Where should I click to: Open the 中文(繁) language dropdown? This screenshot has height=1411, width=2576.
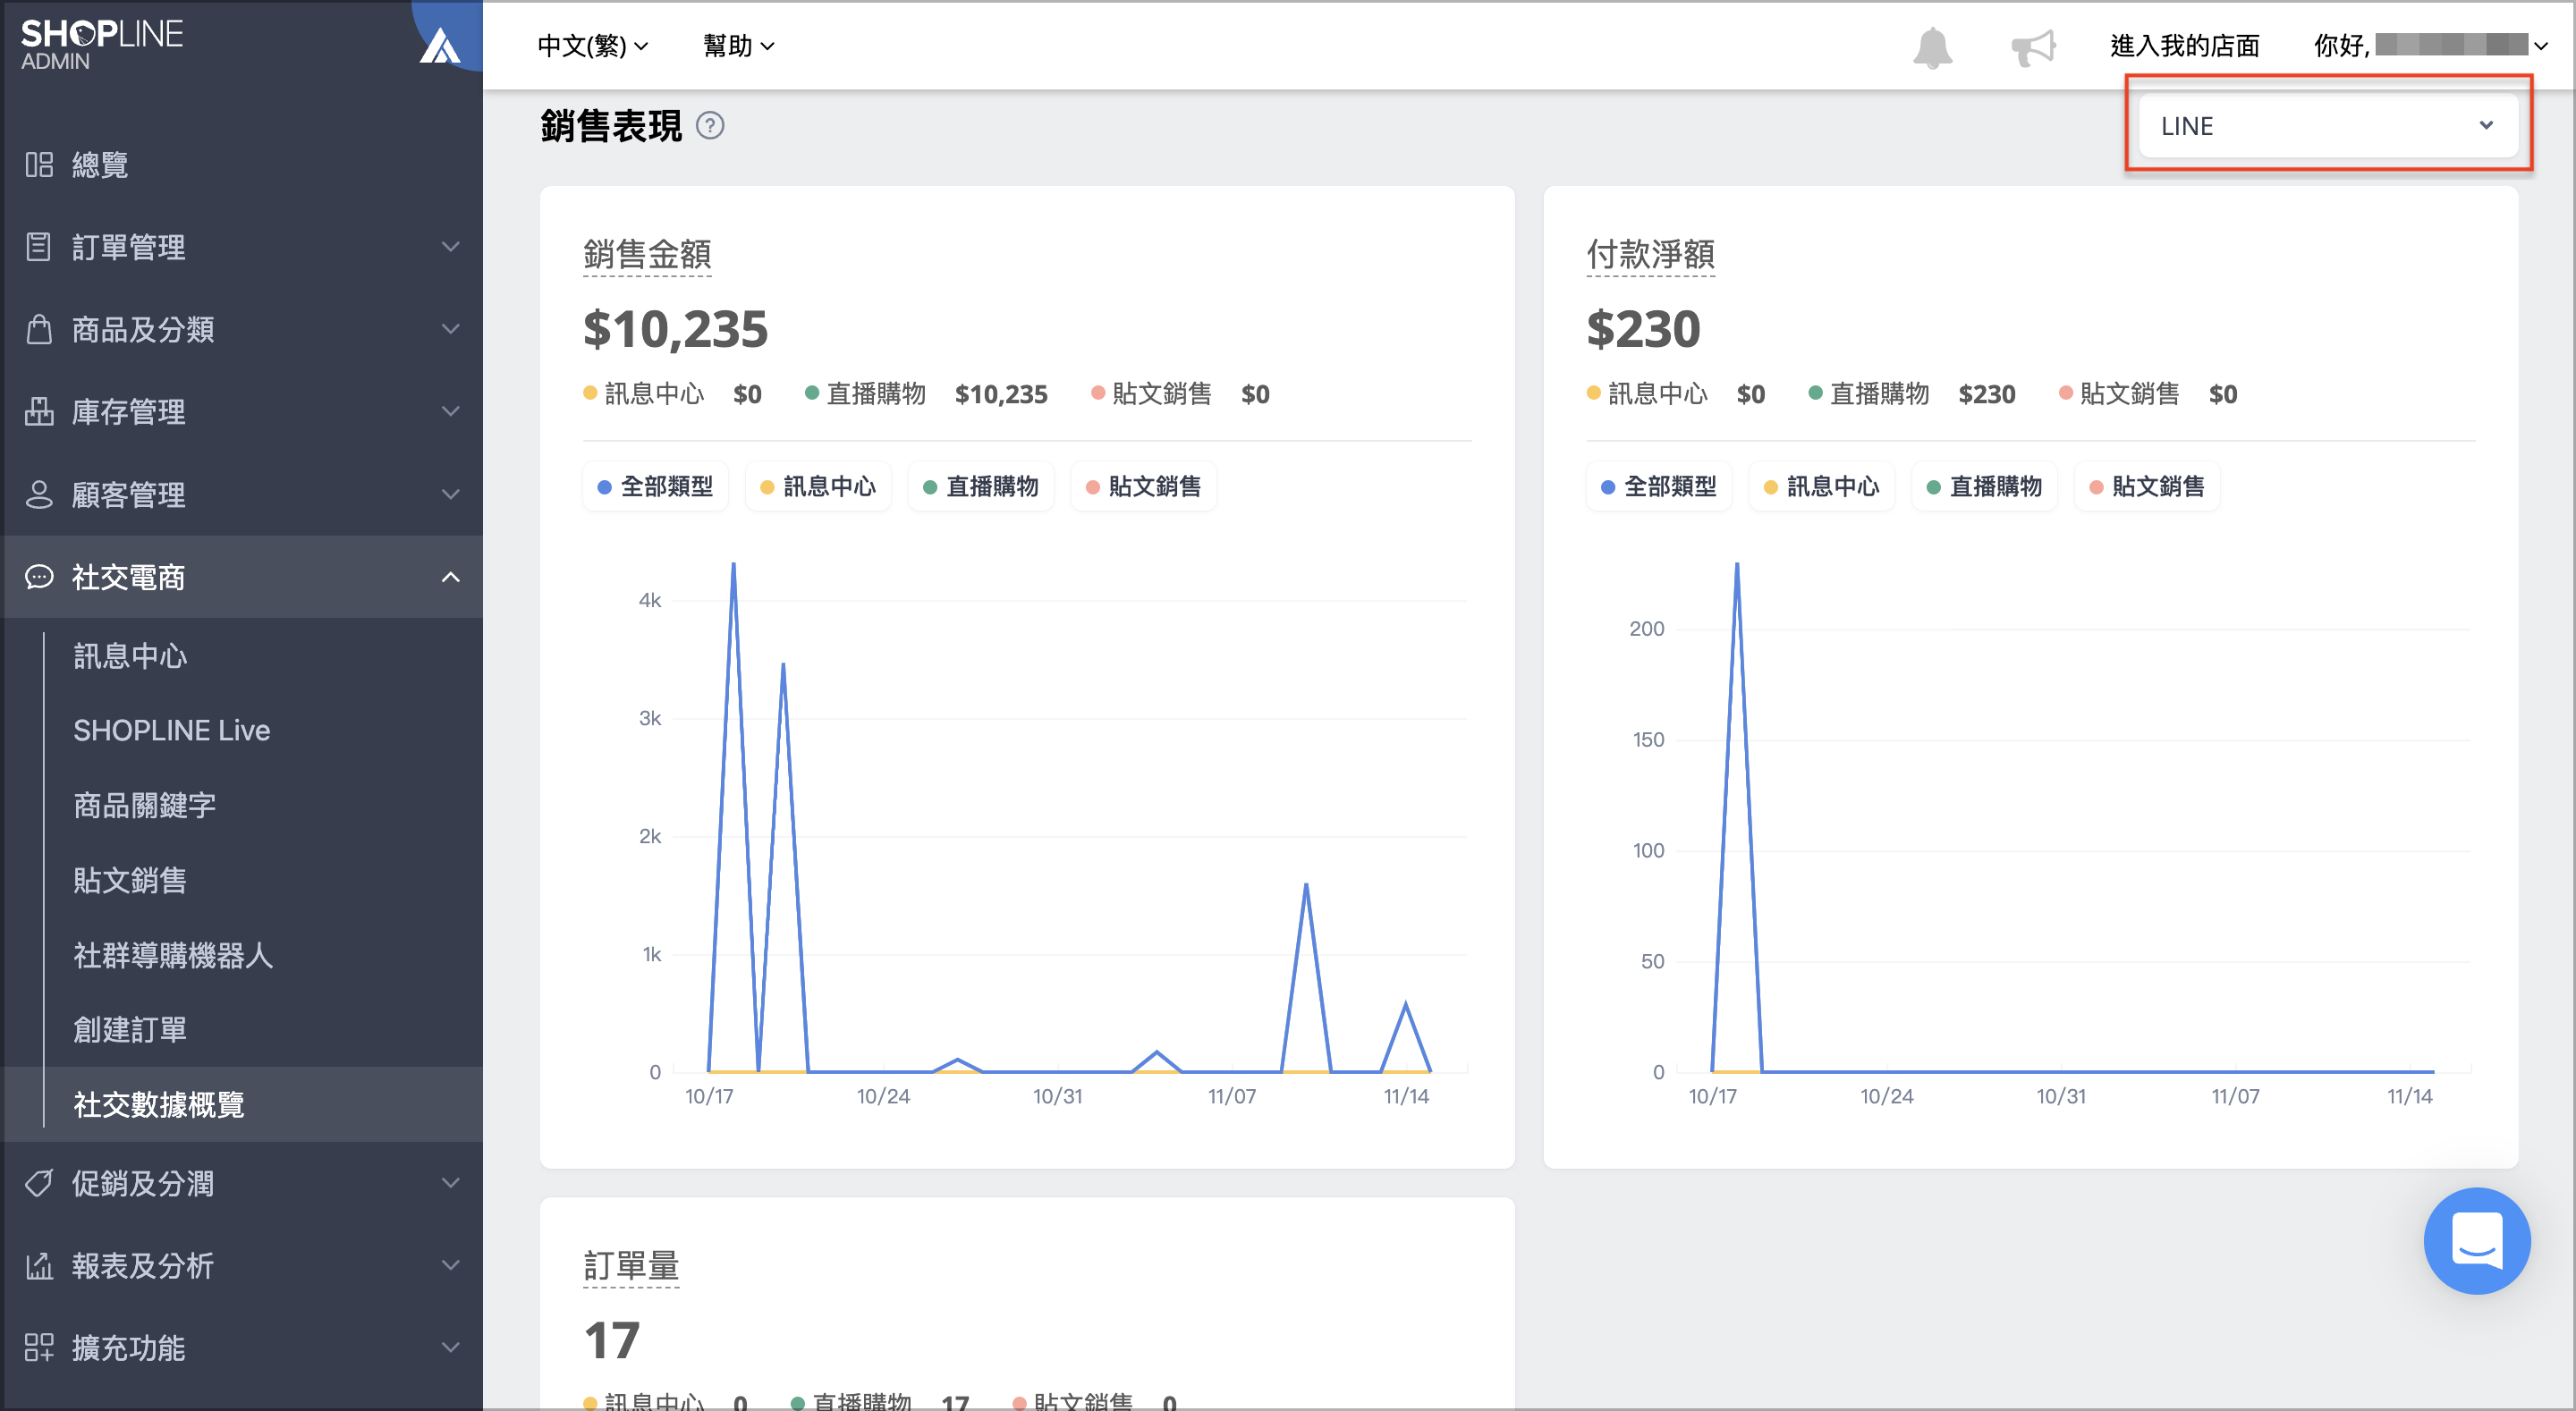pos(593,46)
